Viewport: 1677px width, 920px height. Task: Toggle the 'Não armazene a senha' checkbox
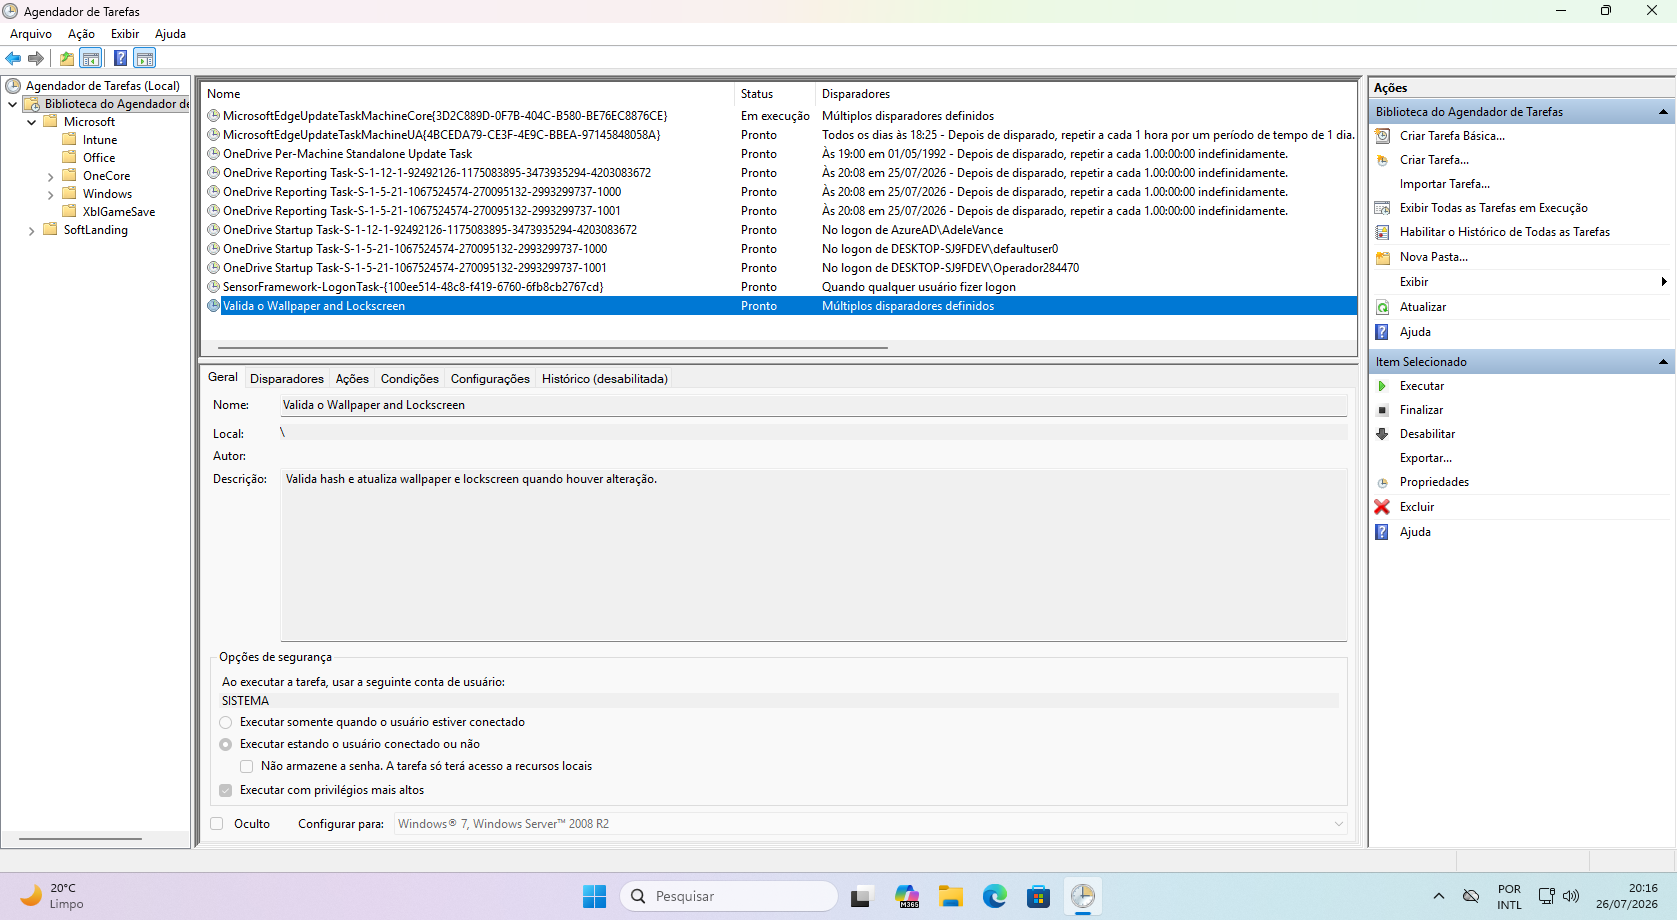click(247, 766)
